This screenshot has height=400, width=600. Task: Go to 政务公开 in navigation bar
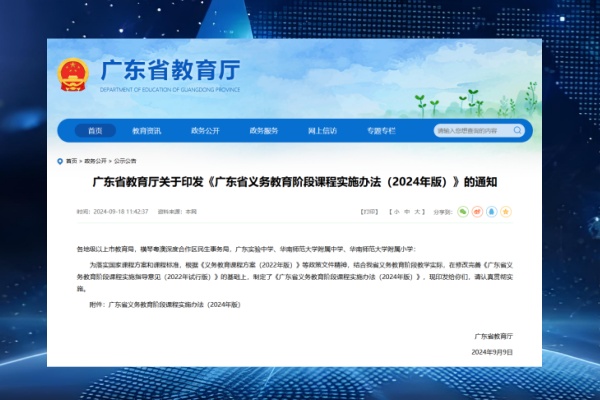coord(205,131)
